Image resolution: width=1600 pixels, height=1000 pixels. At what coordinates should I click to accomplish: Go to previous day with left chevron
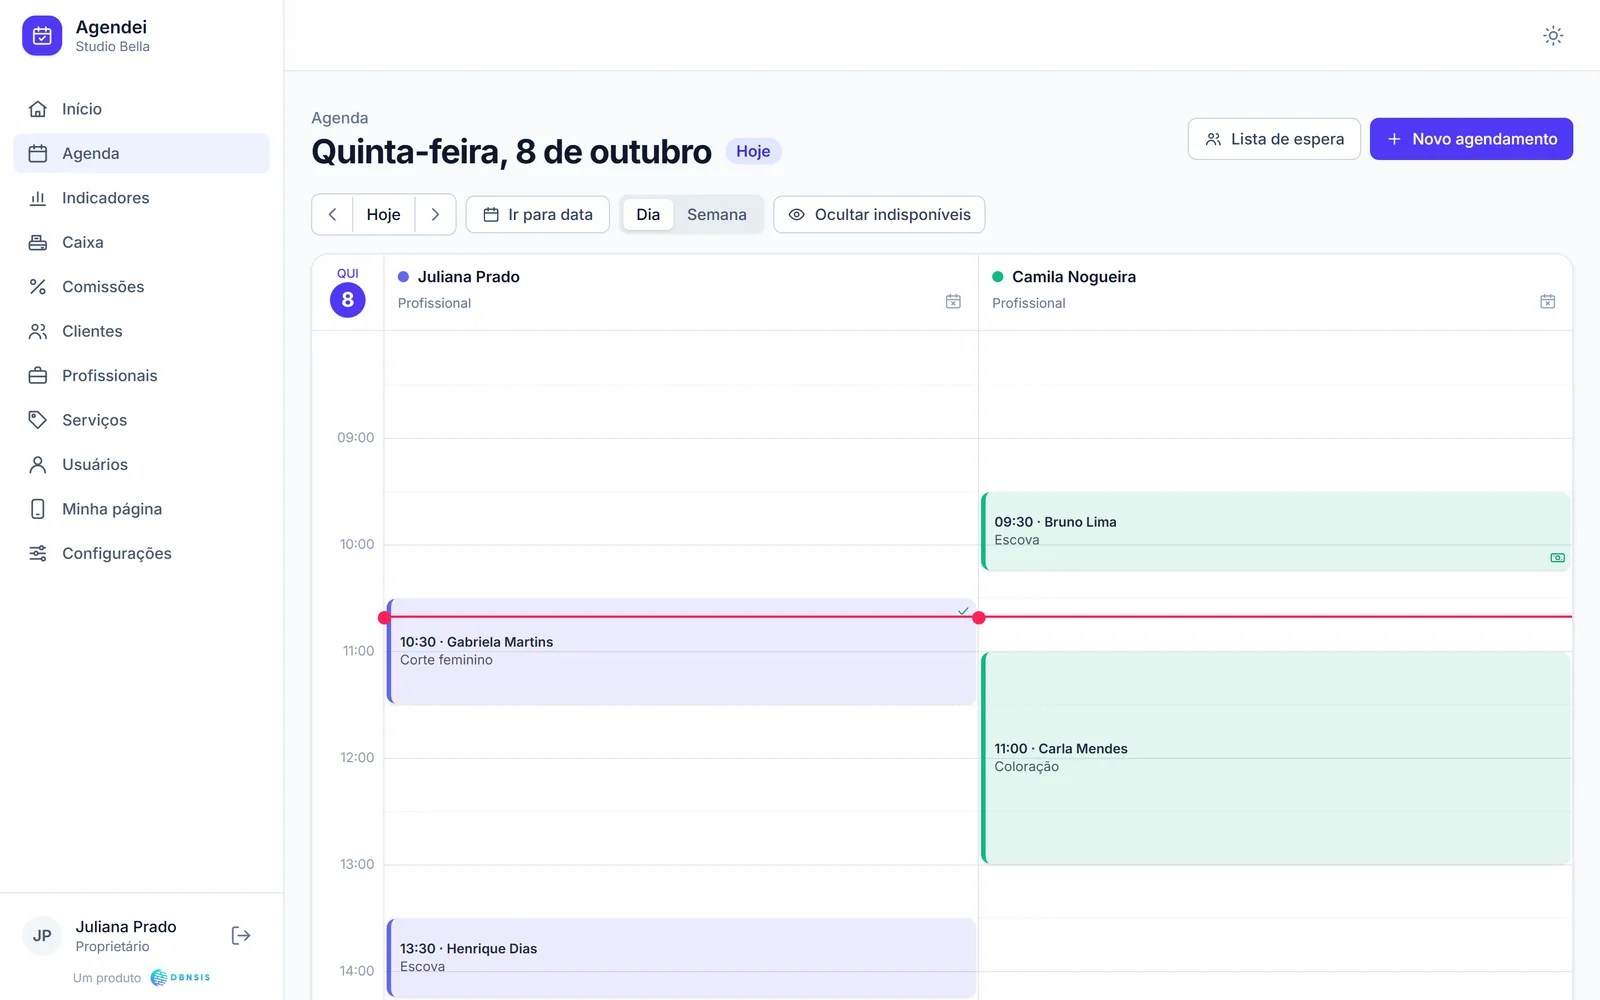tap(332, 214)
